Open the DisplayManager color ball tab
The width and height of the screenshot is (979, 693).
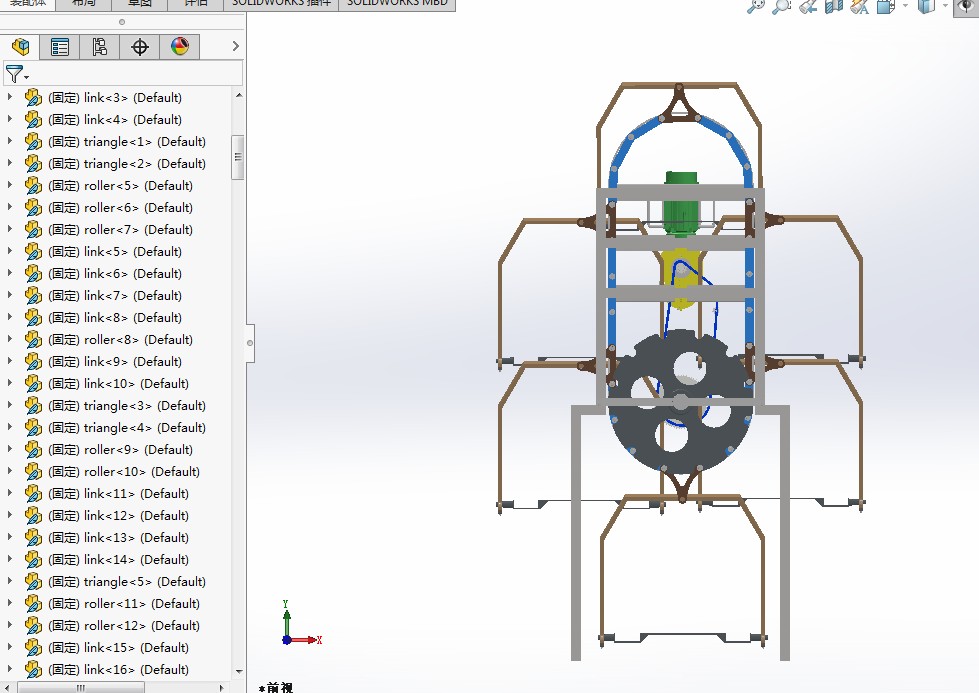pos(180,47)
